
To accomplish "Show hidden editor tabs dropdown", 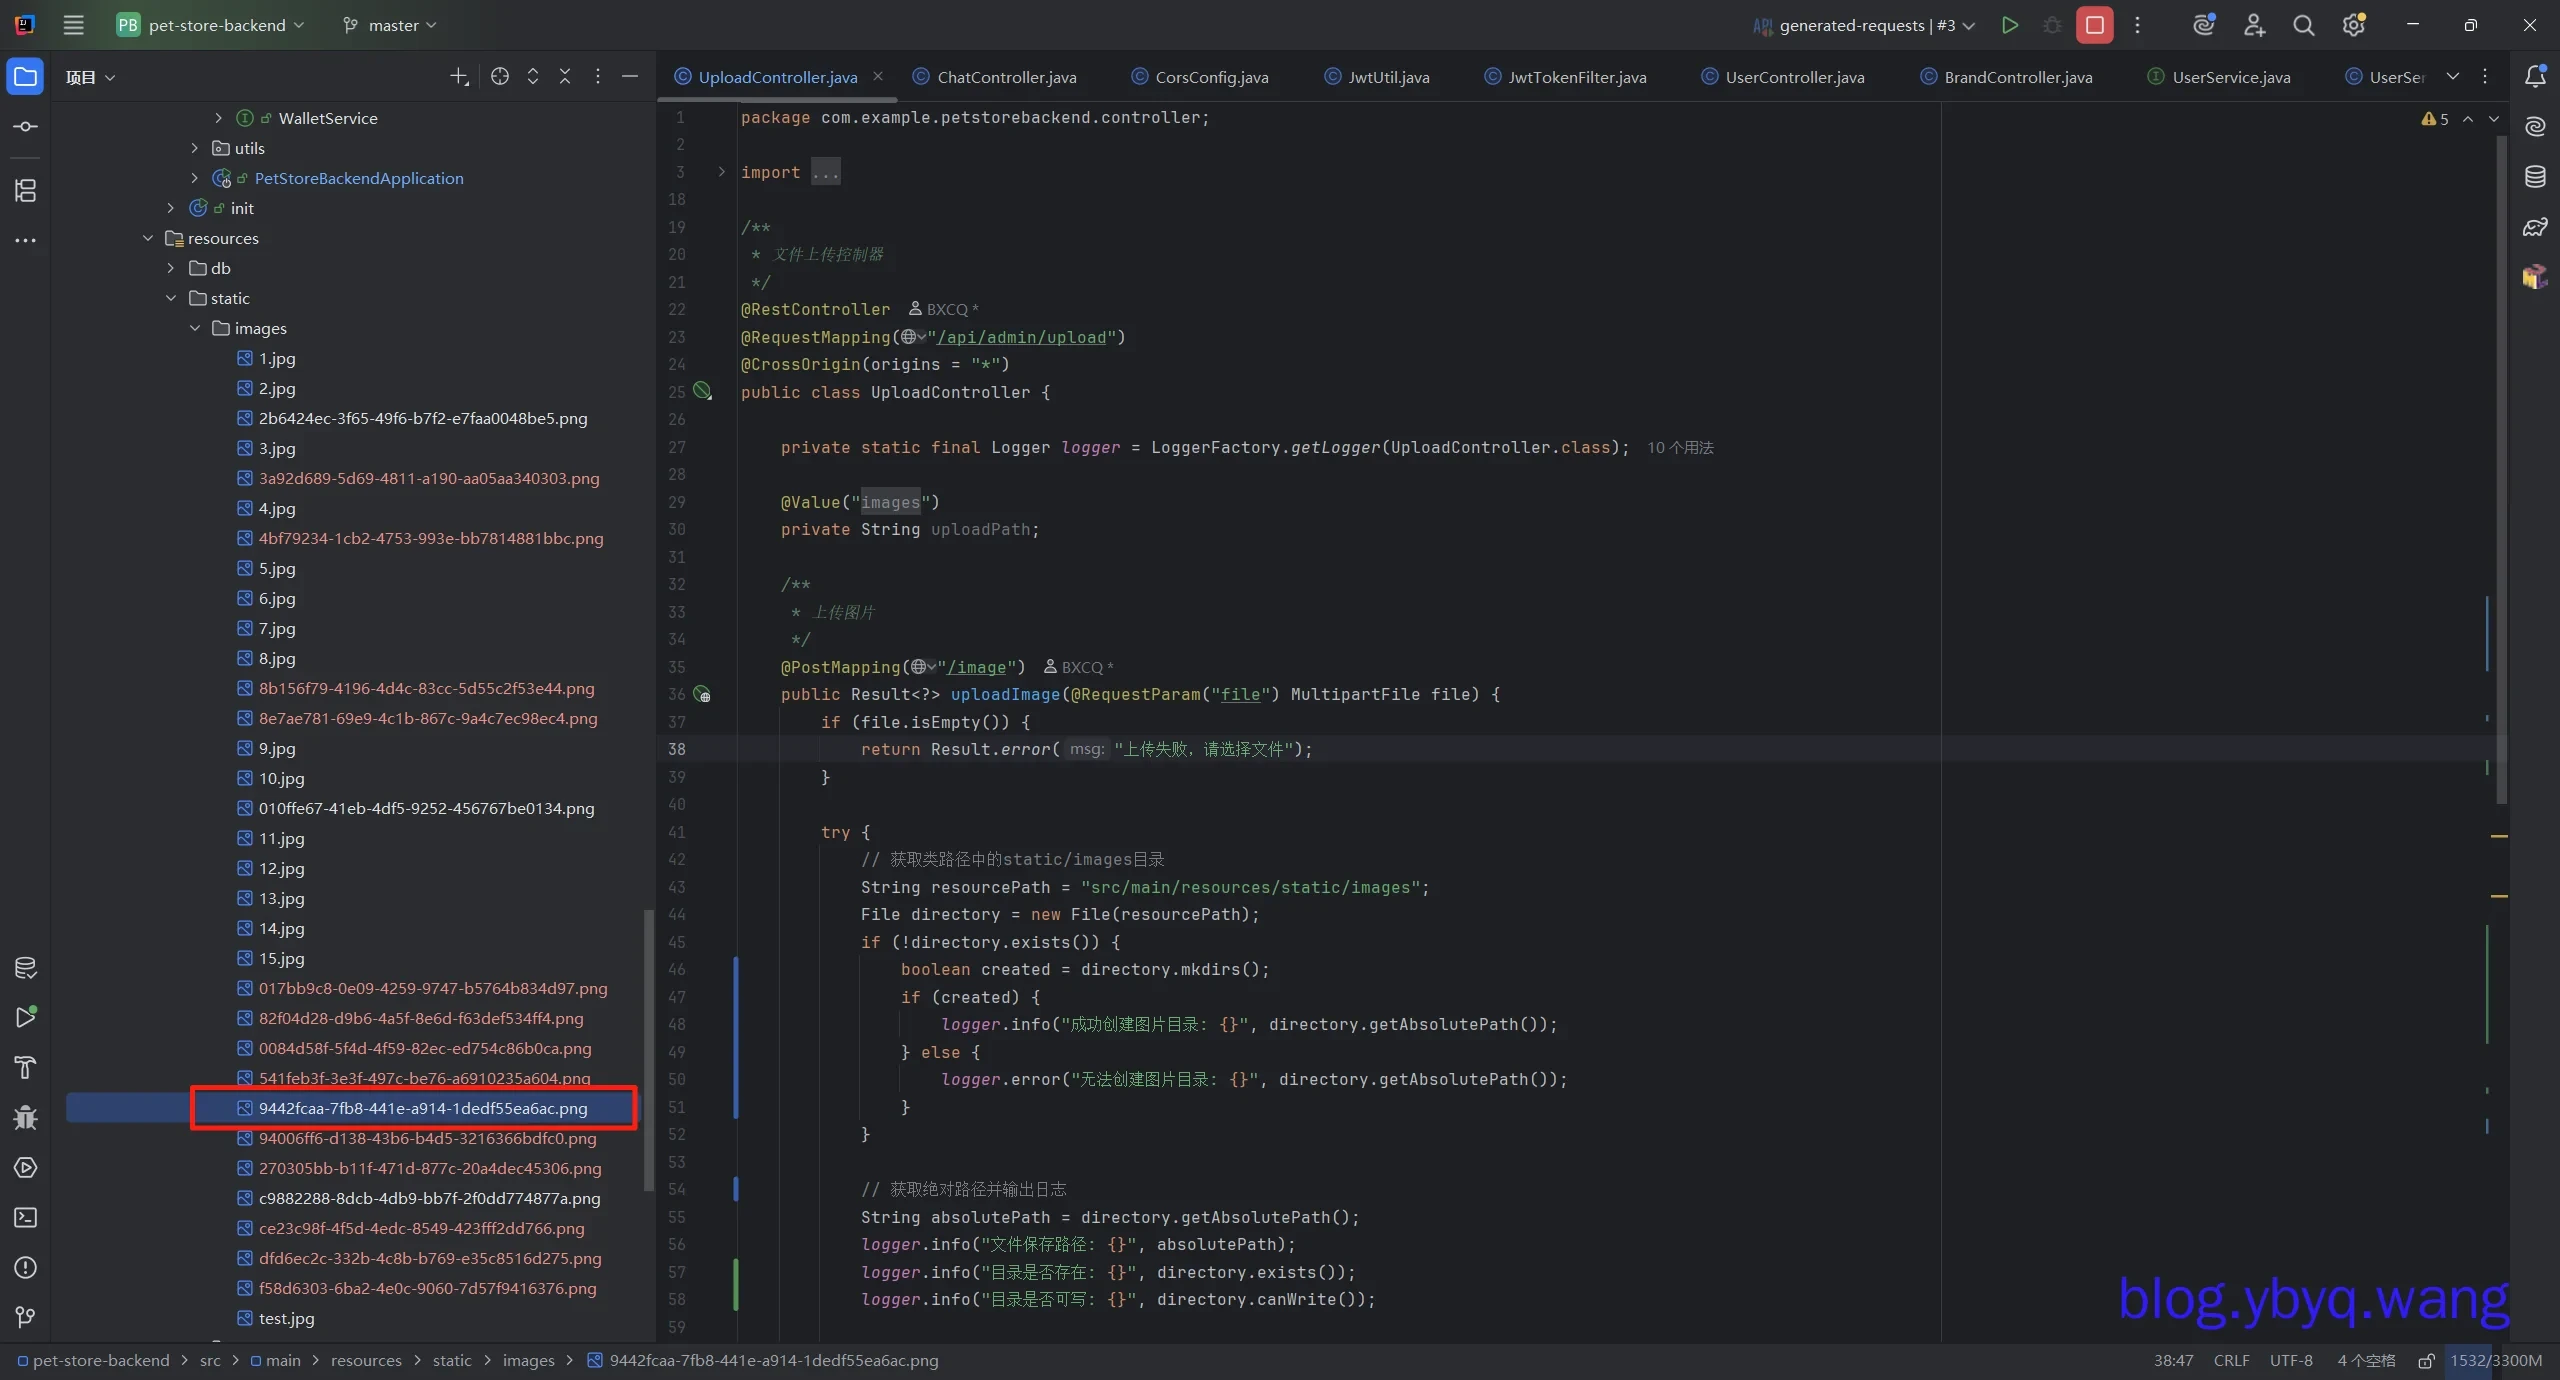I will (x=2452, y=76).
